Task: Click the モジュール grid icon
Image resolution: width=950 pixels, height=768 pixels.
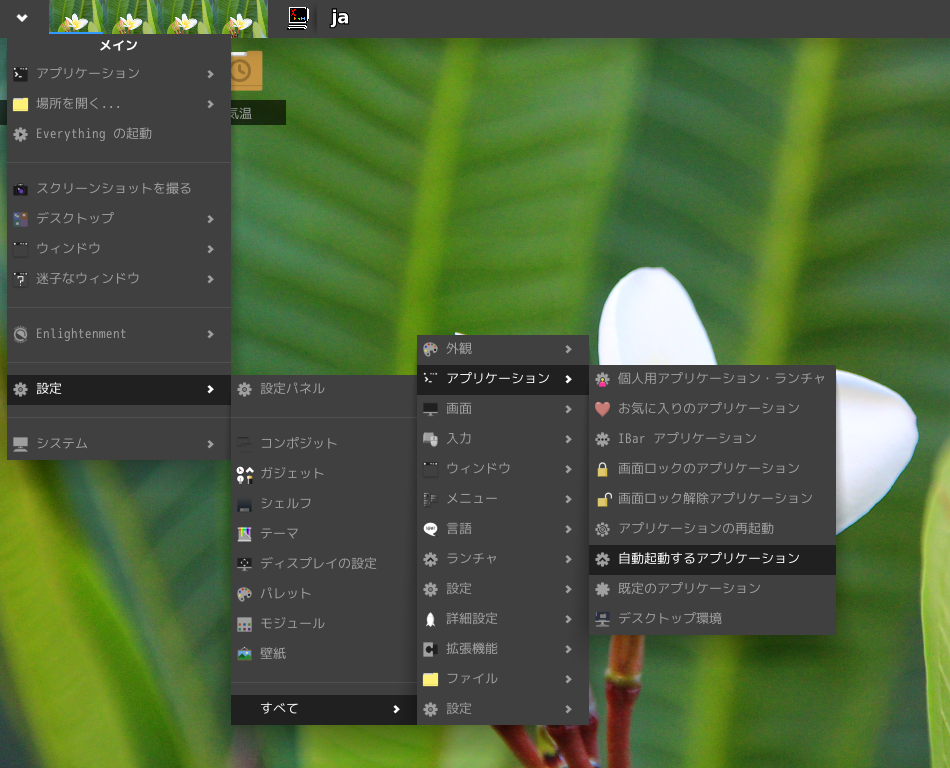Action: 244,624
